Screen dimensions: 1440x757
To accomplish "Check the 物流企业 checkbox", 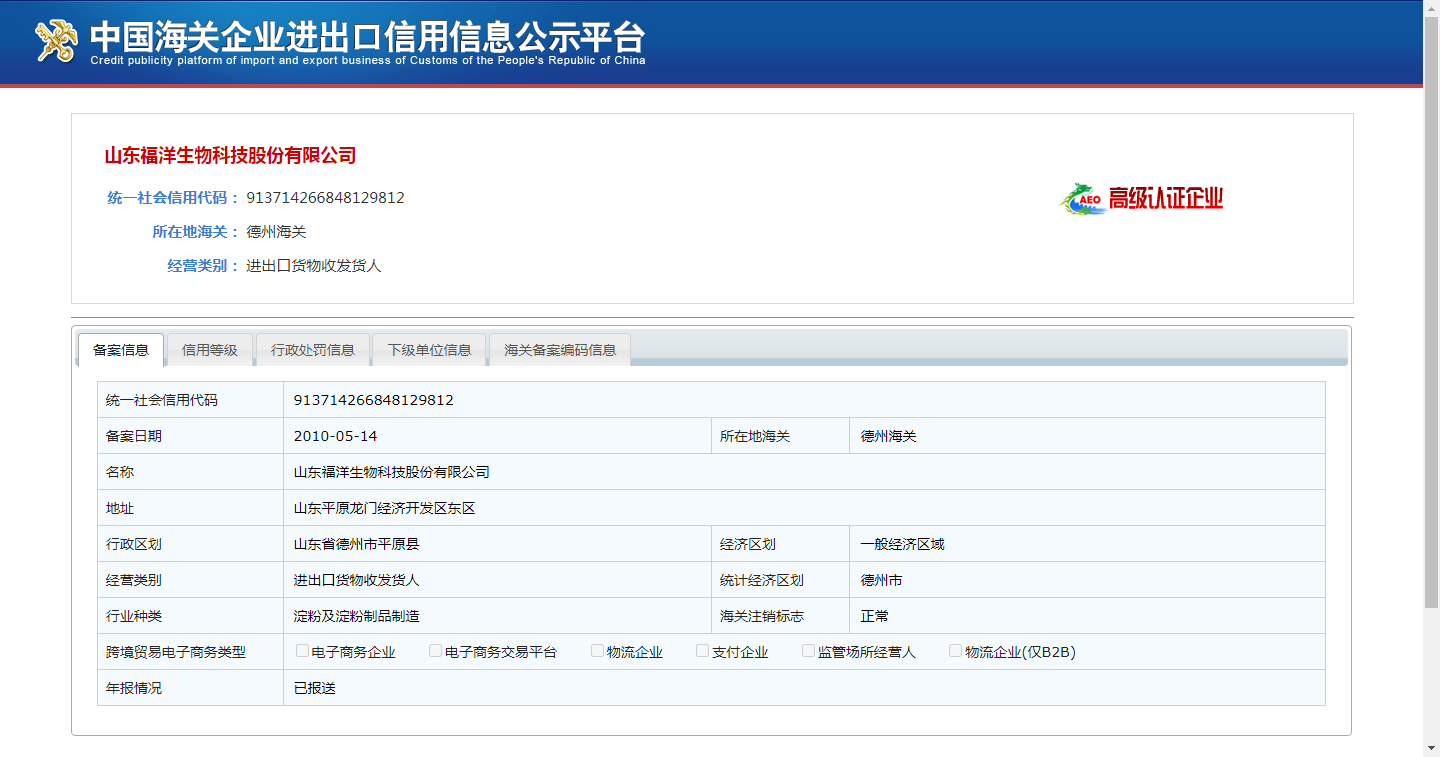I will tap(597, 651).
